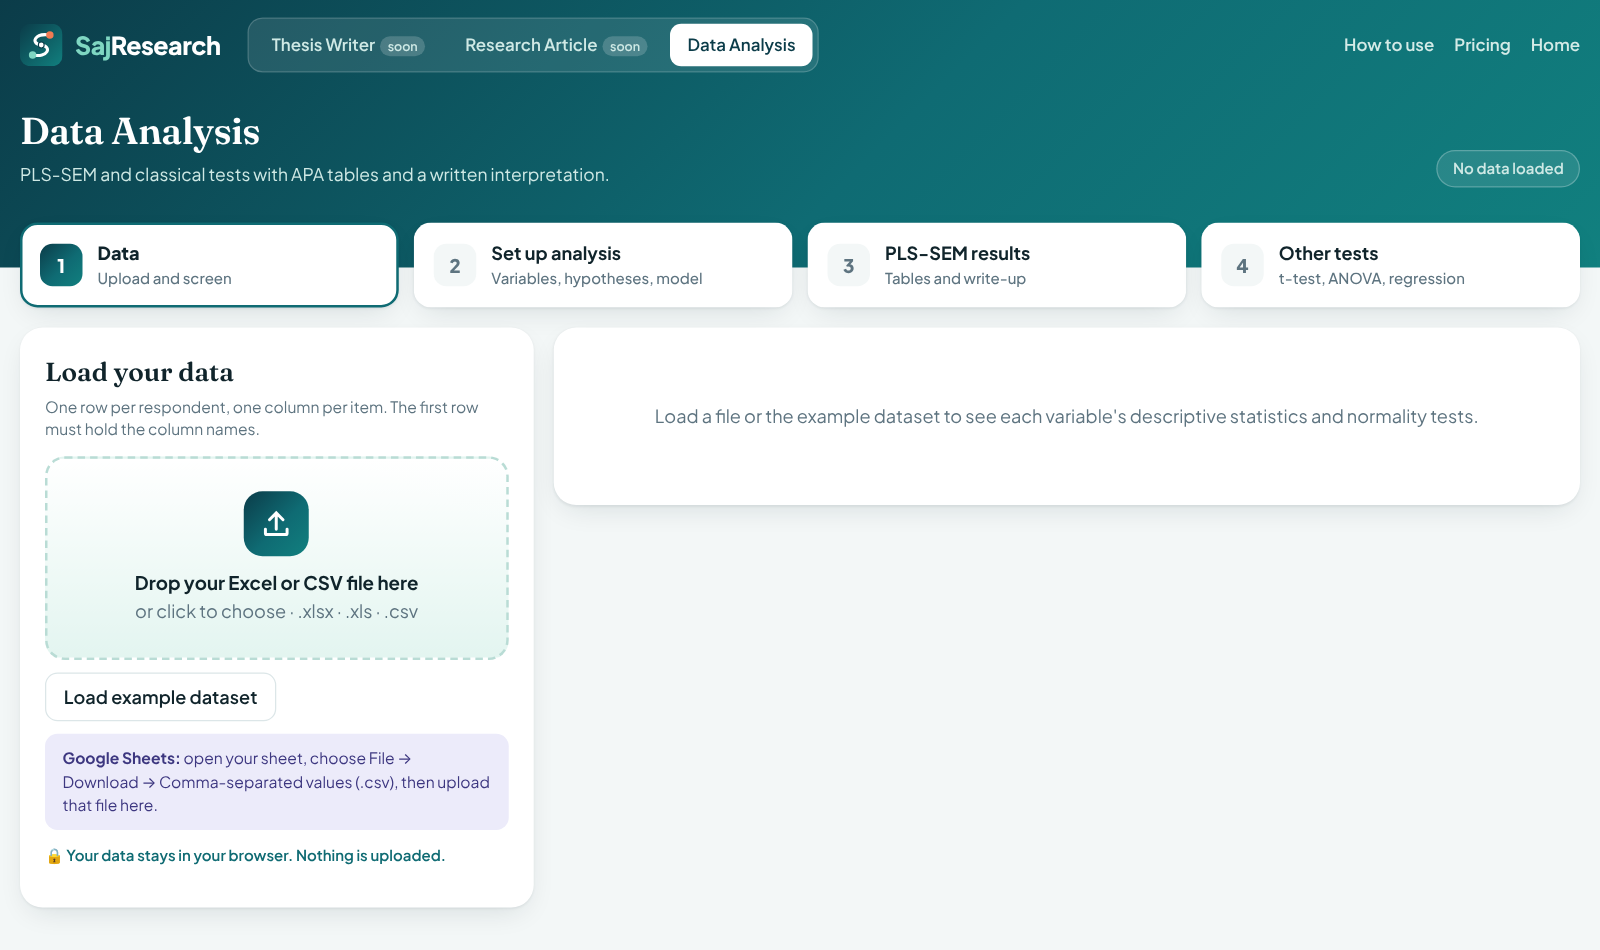Click the Drop your Excel or CSV file area
The width and height of the screenshot is (1600, 950).
[x=277, y=559]
